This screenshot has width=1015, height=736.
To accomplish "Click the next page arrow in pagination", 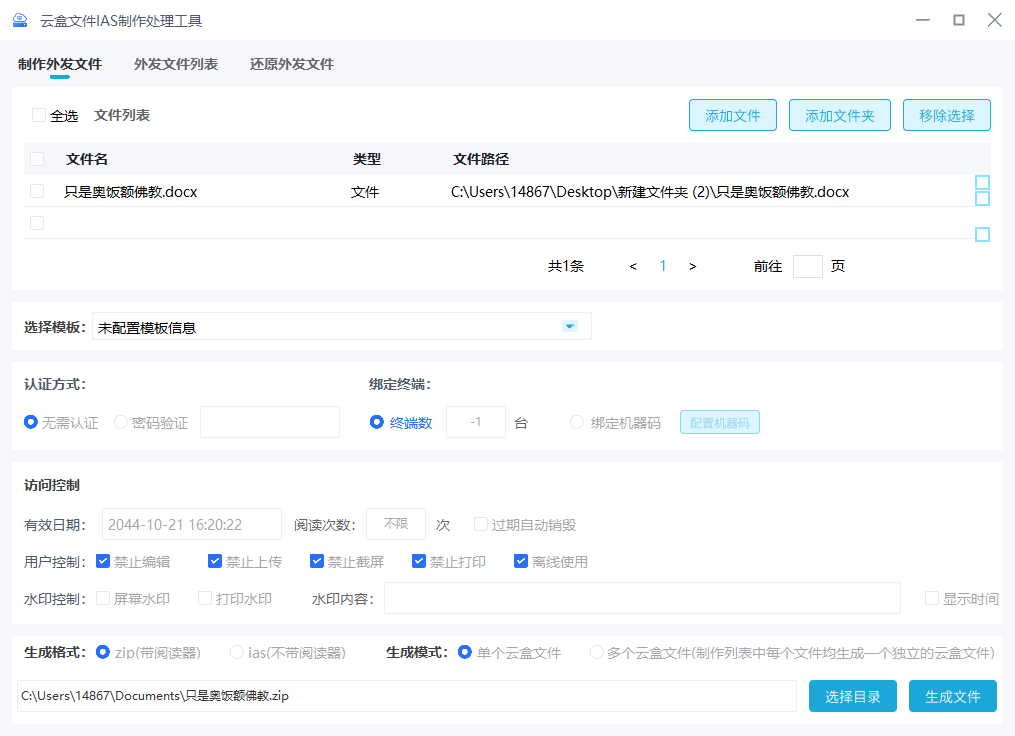I will tap(692, 266).
